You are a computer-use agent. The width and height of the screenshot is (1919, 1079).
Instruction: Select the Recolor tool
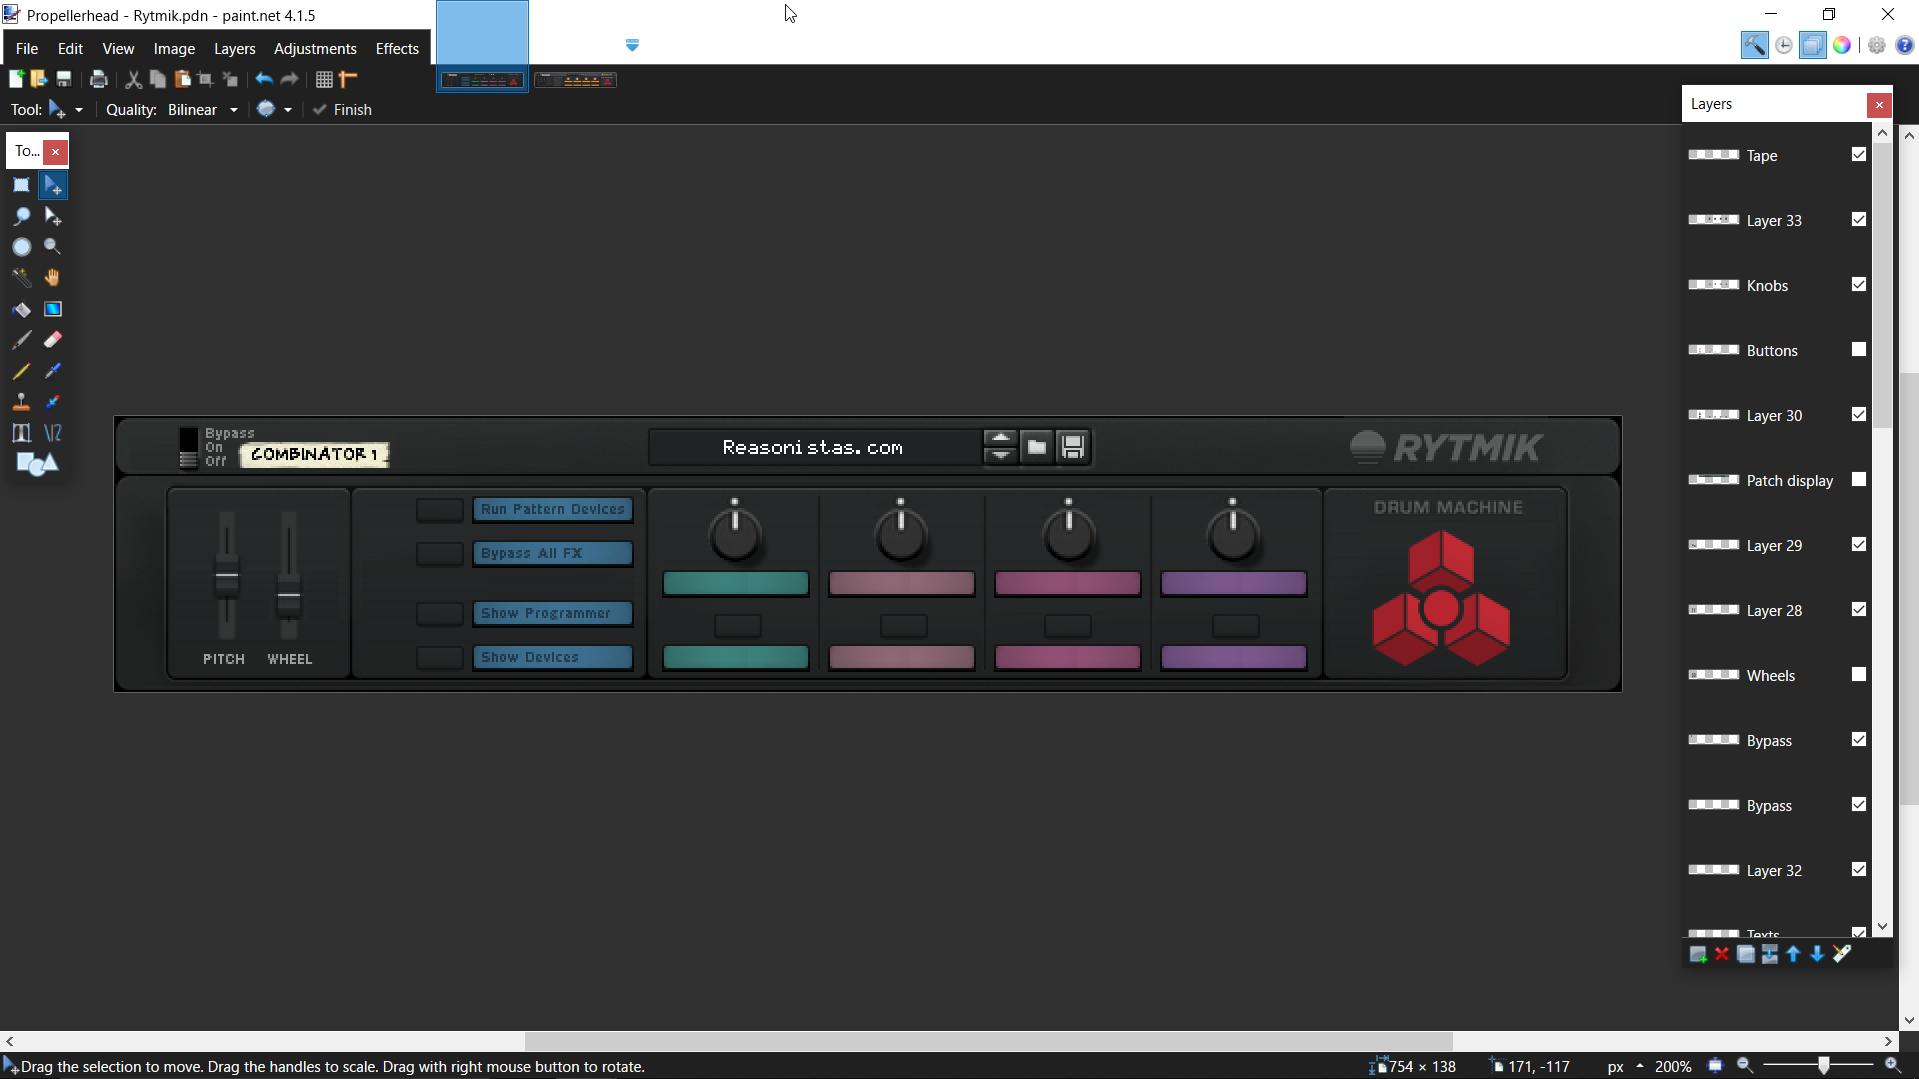53,402
